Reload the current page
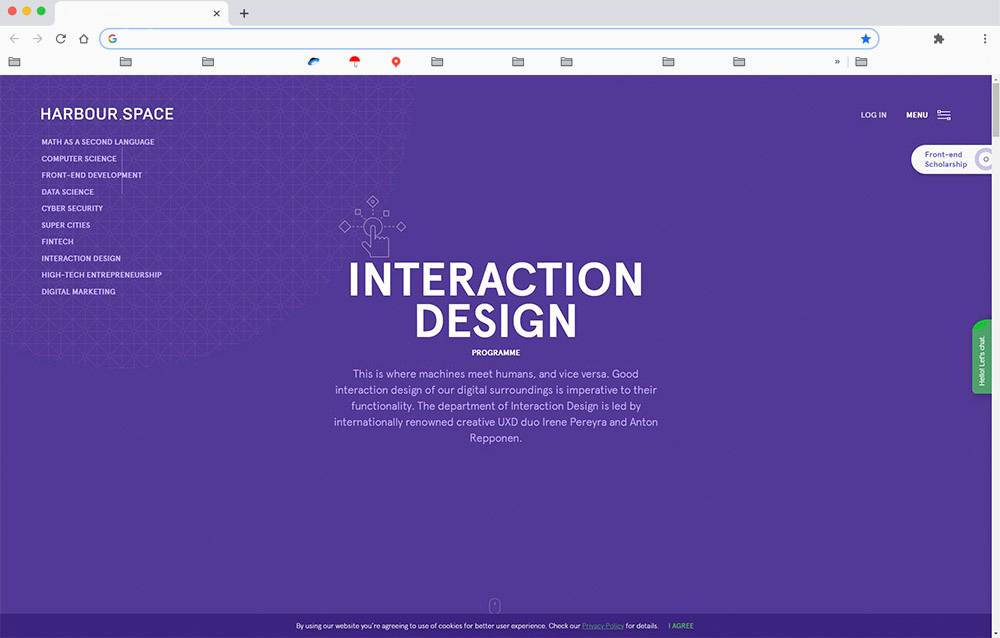The width and height of the screenshot is (1000, 638). 61,39
